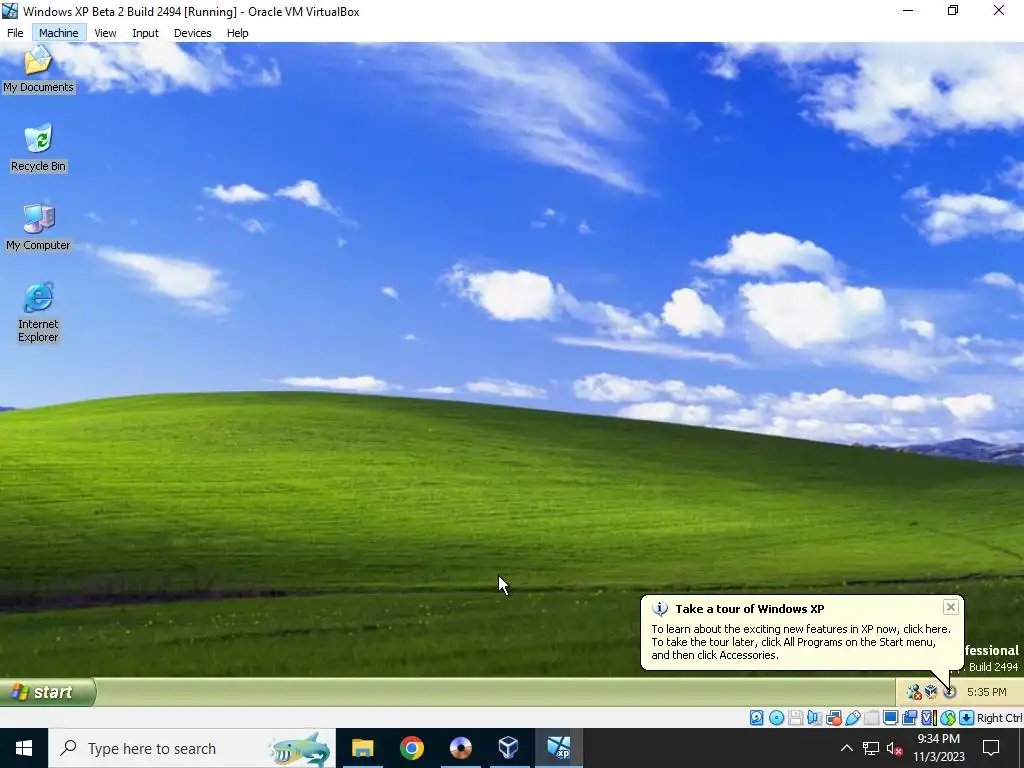This screenshot has width=1024, height=768.
Task: Click the keyboard capture arrow icon
Action: 967,718
